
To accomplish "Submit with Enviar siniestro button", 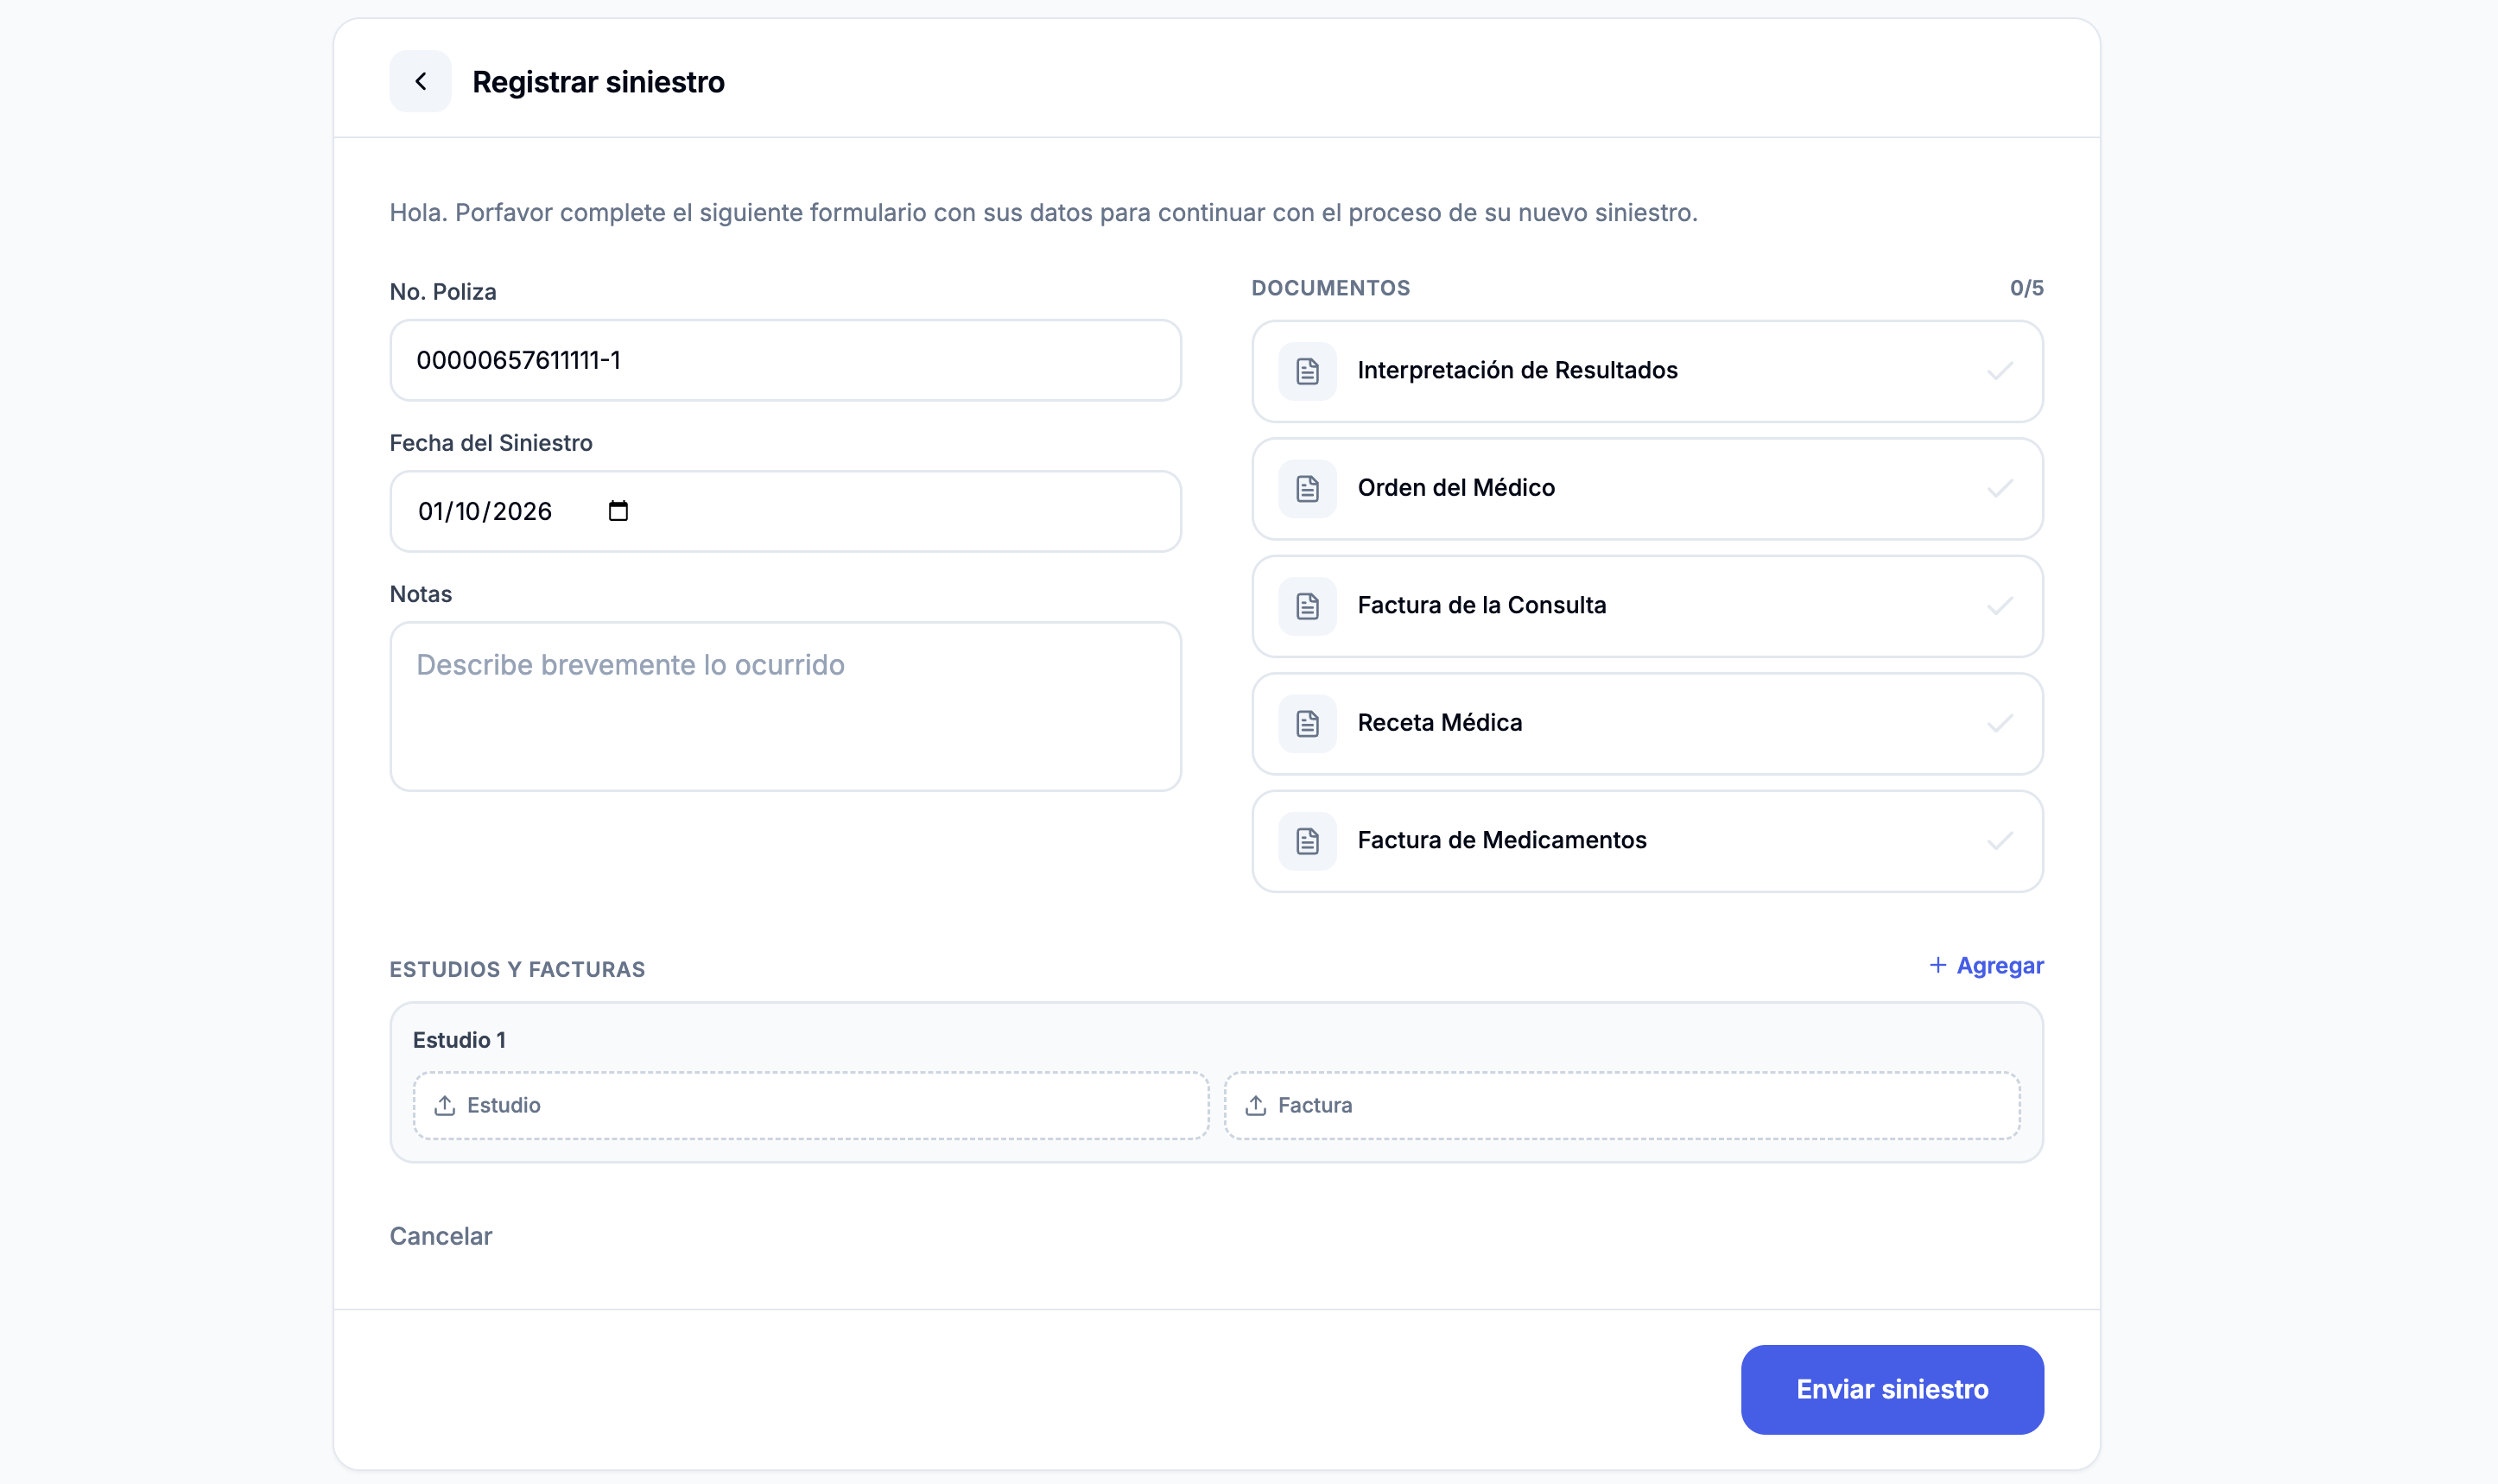I will click(1892, 1389).
